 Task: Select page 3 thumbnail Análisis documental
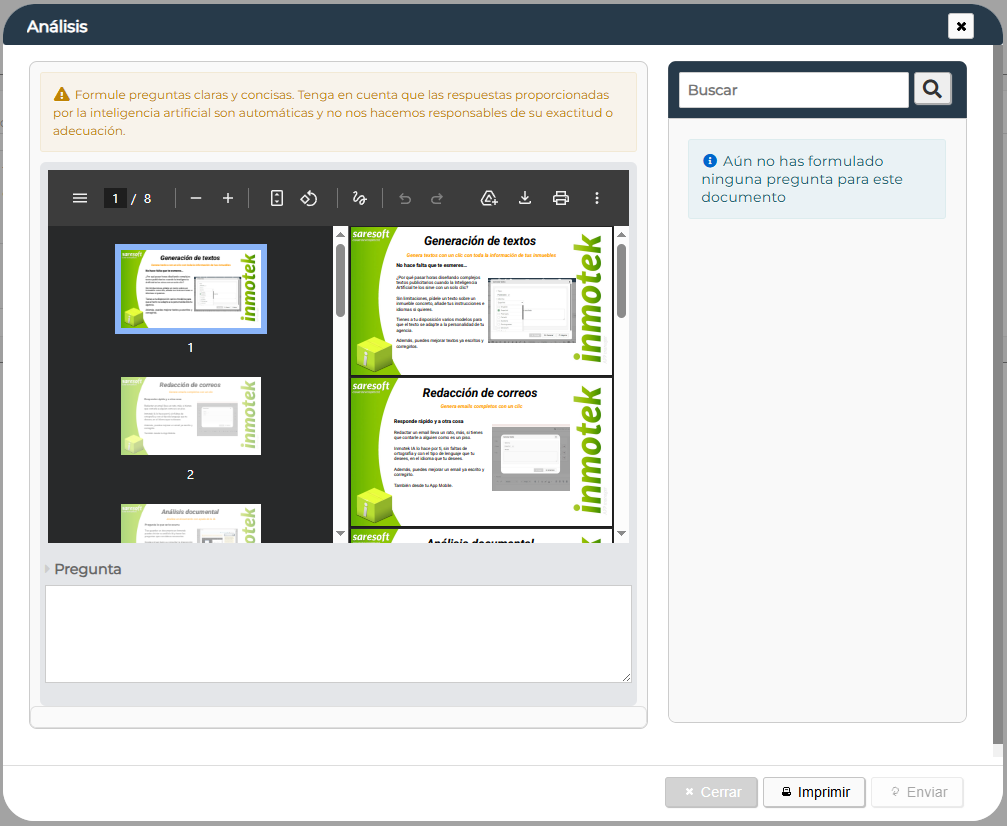191,523
